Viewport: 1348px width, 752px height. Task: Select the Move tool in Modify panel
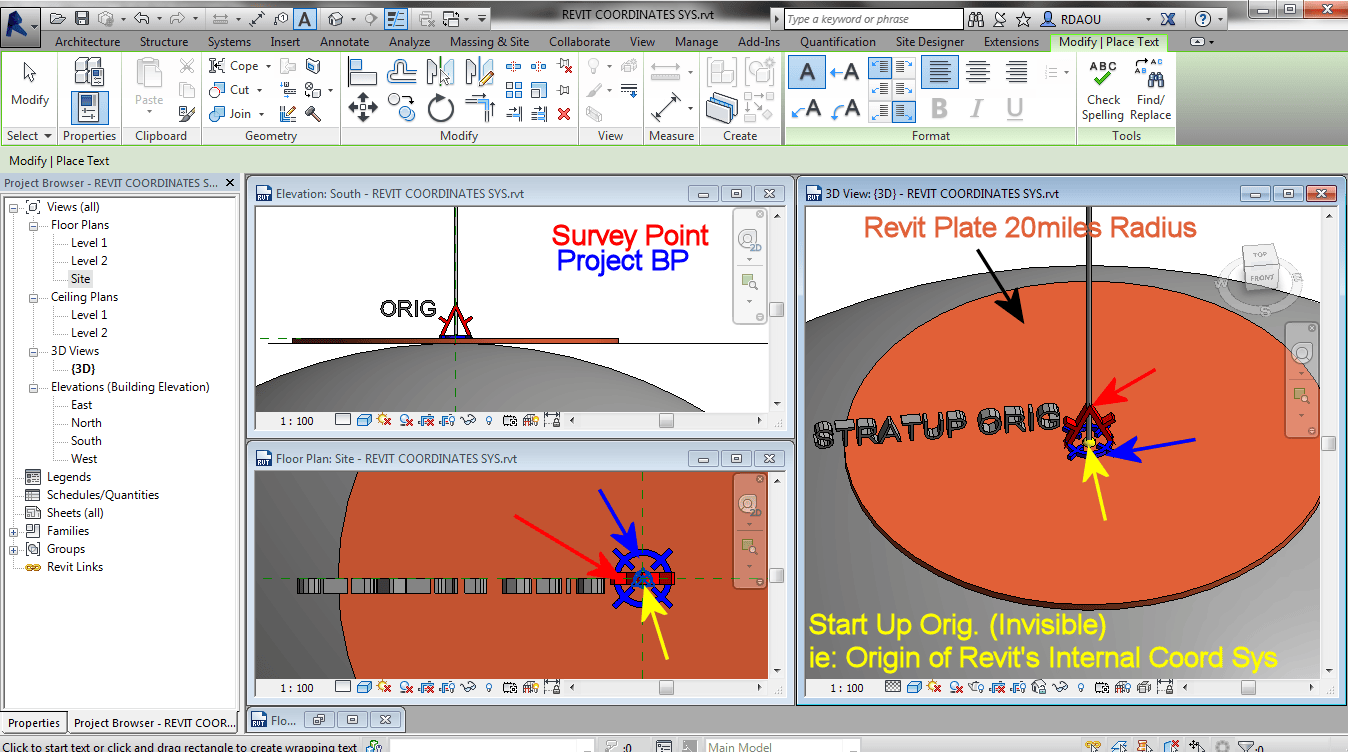tap(362, 107)
